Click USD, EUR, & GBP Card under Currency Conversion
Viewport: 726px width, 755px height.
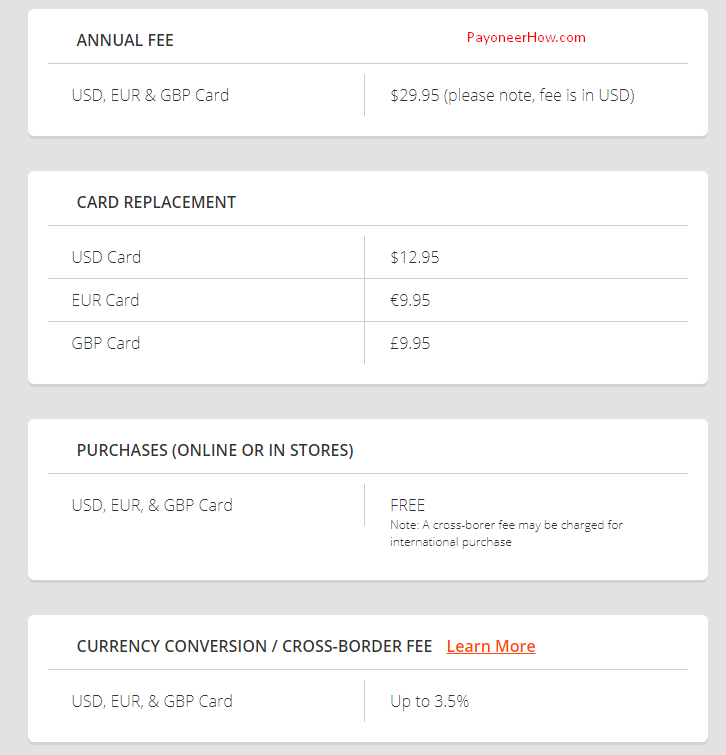click(x=152, y=701)
